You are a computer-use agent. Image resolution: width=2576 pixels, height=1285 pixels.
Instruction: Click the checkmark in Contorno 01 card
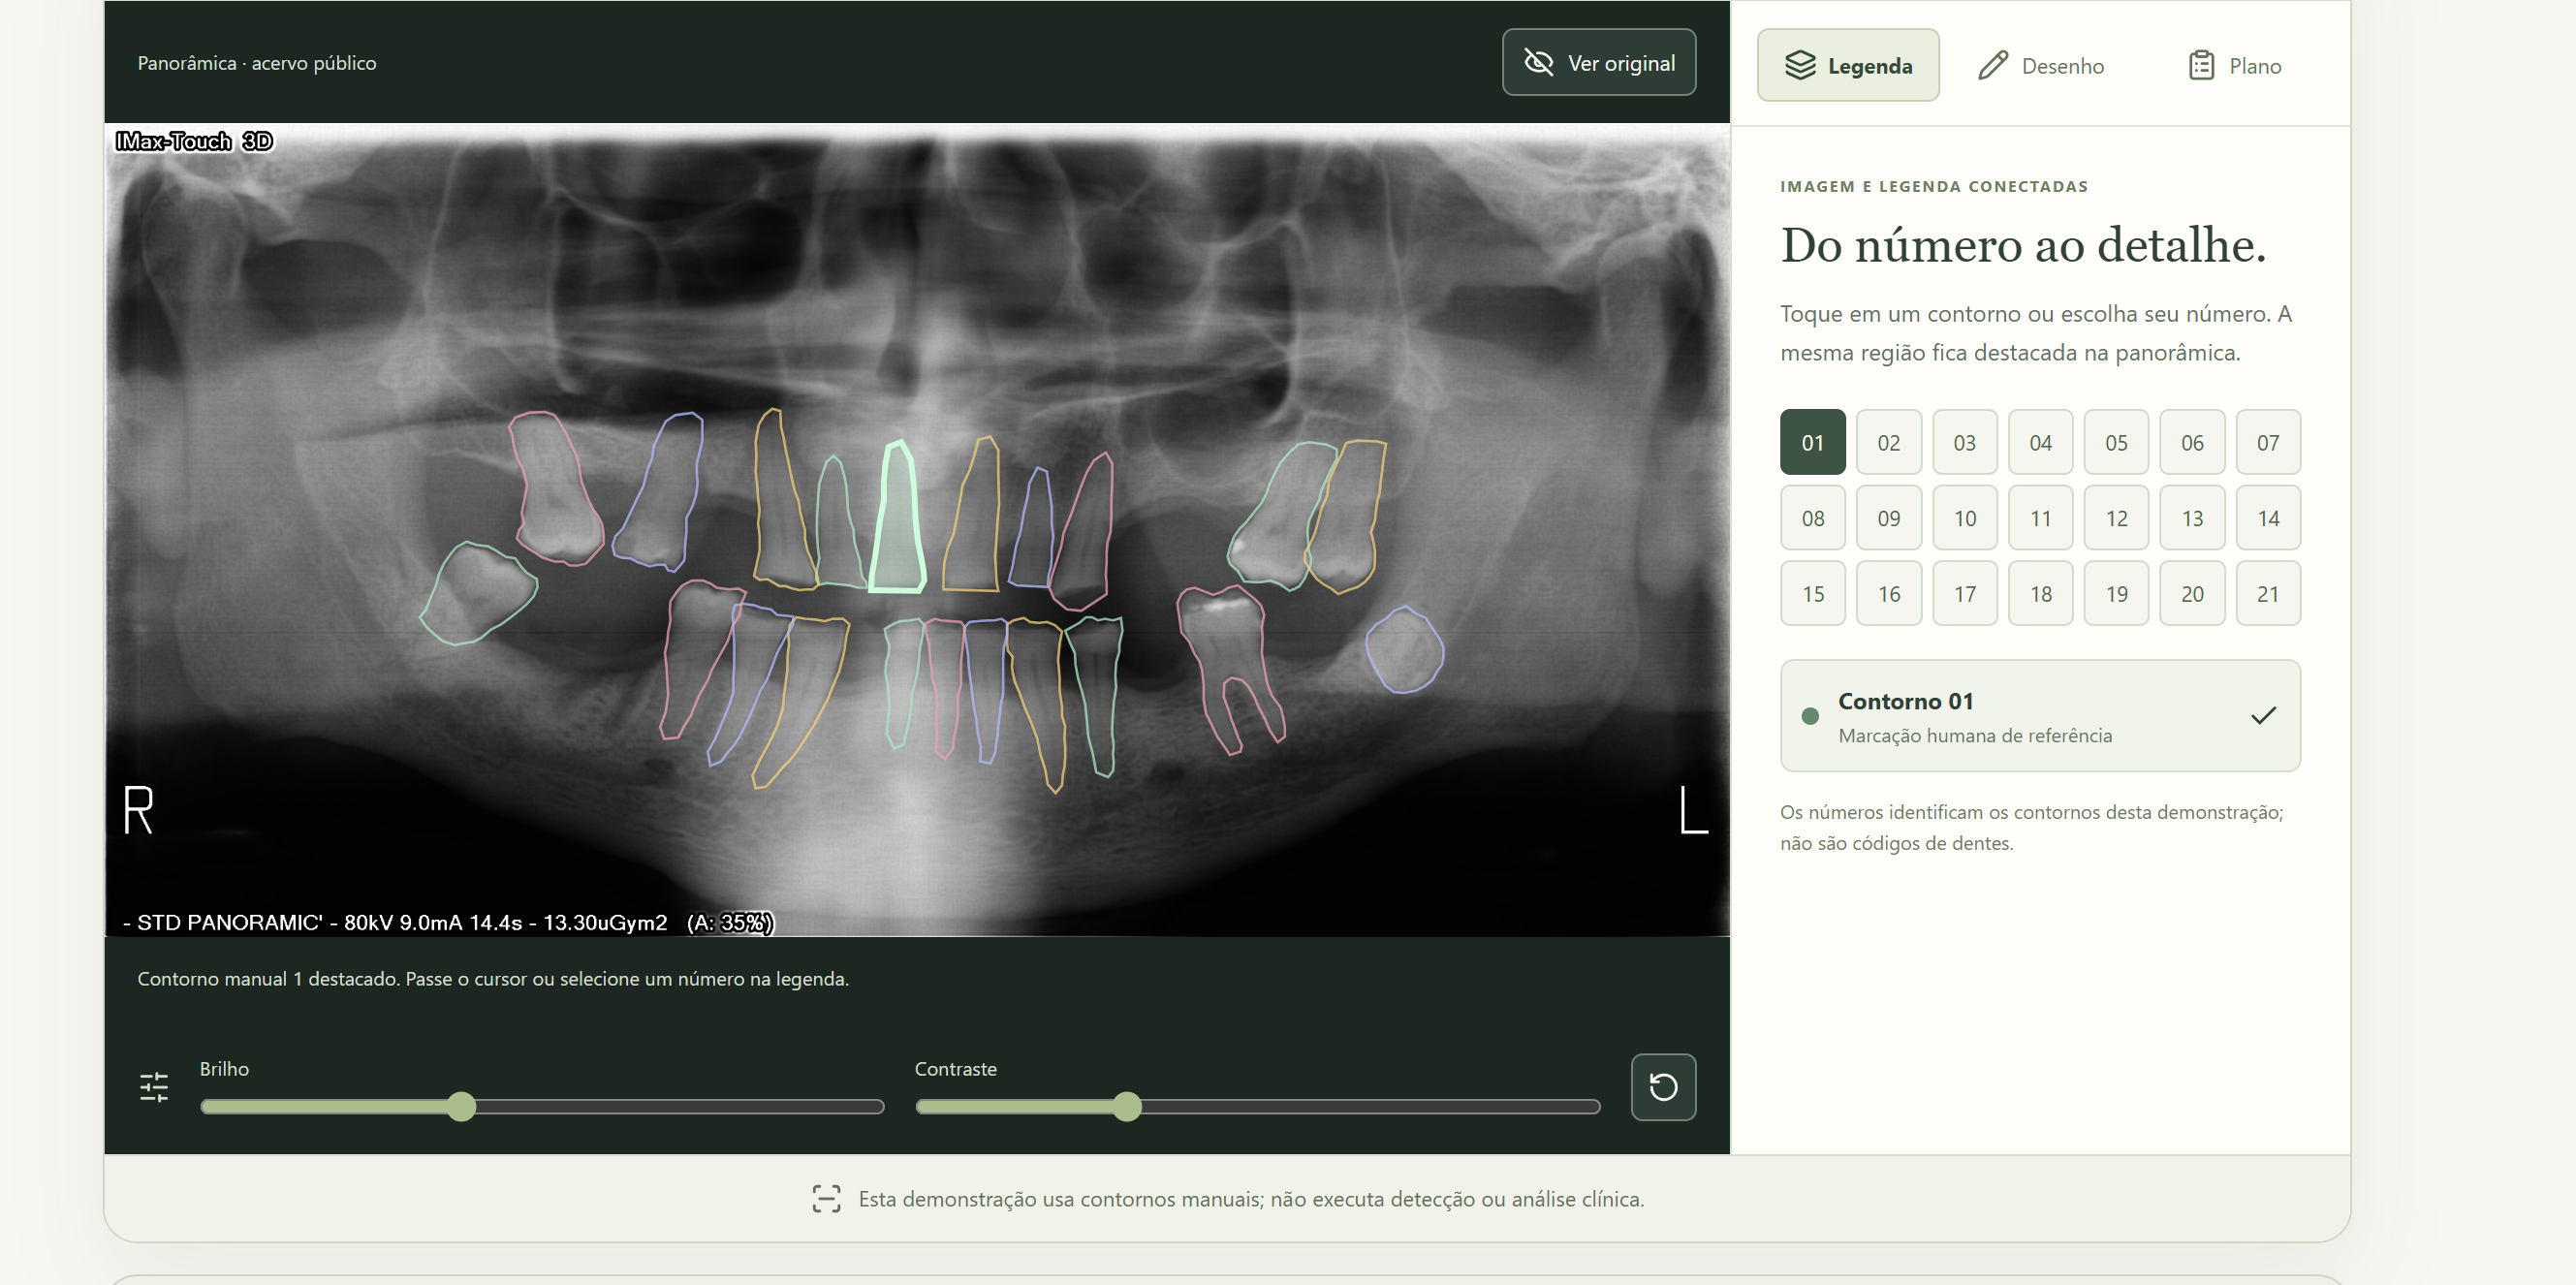pyautogui.click(x=2263, y=716)
